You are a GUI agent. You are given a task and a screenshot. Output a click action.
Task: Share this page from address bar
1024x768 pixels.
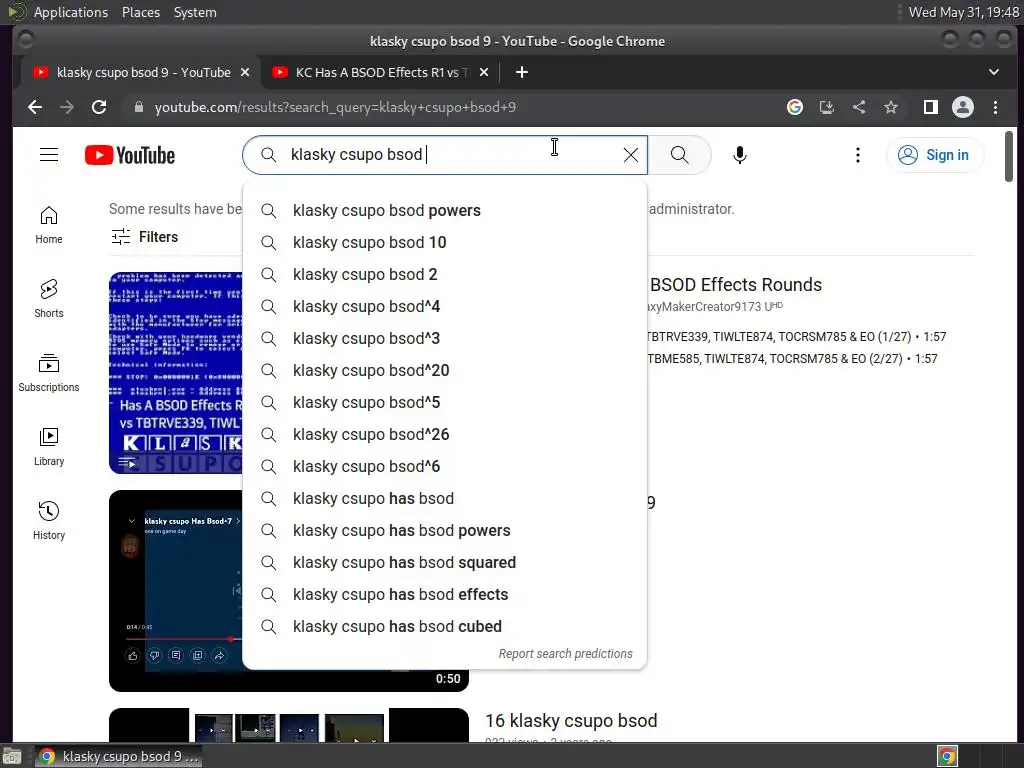pyautogui.click(x=859, y=107)
